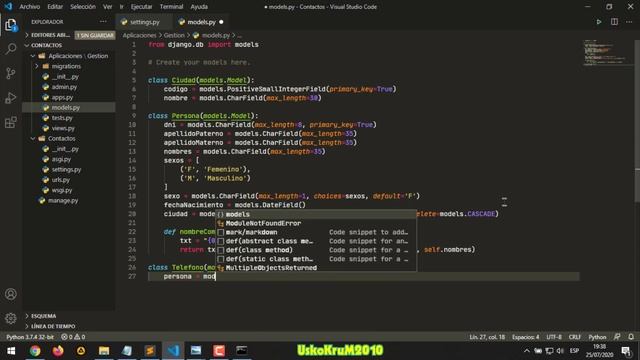The width and height of the screenshot is (640, 360).
Task: Open admin.py in the explorer
Action: pos(64,87)
